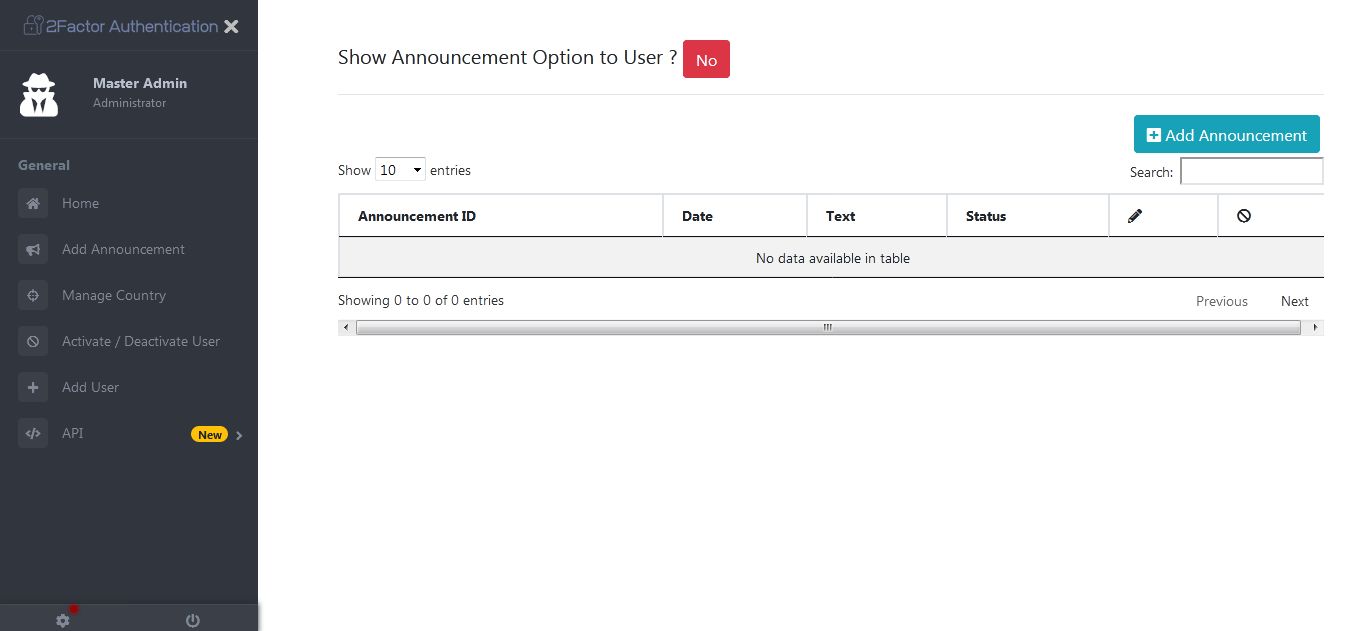Go to the Next page link

tap(1294, 301)
